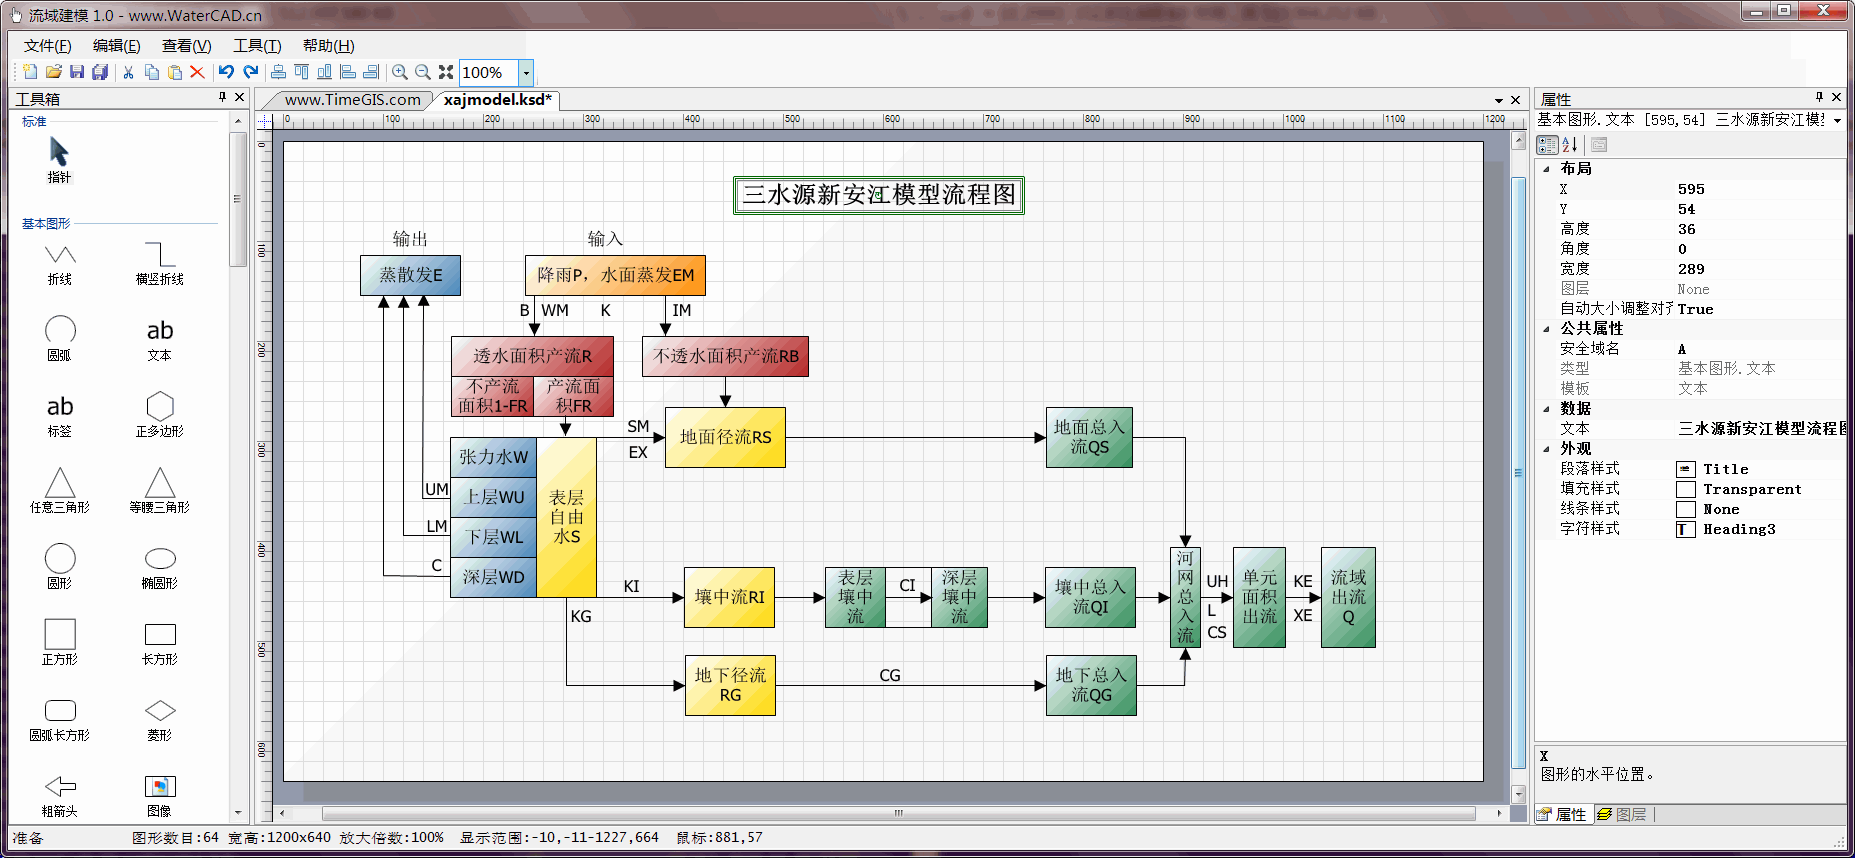
Task: Select the Ellipse (椭圆形) tool
Action: [x=160, y=567]
